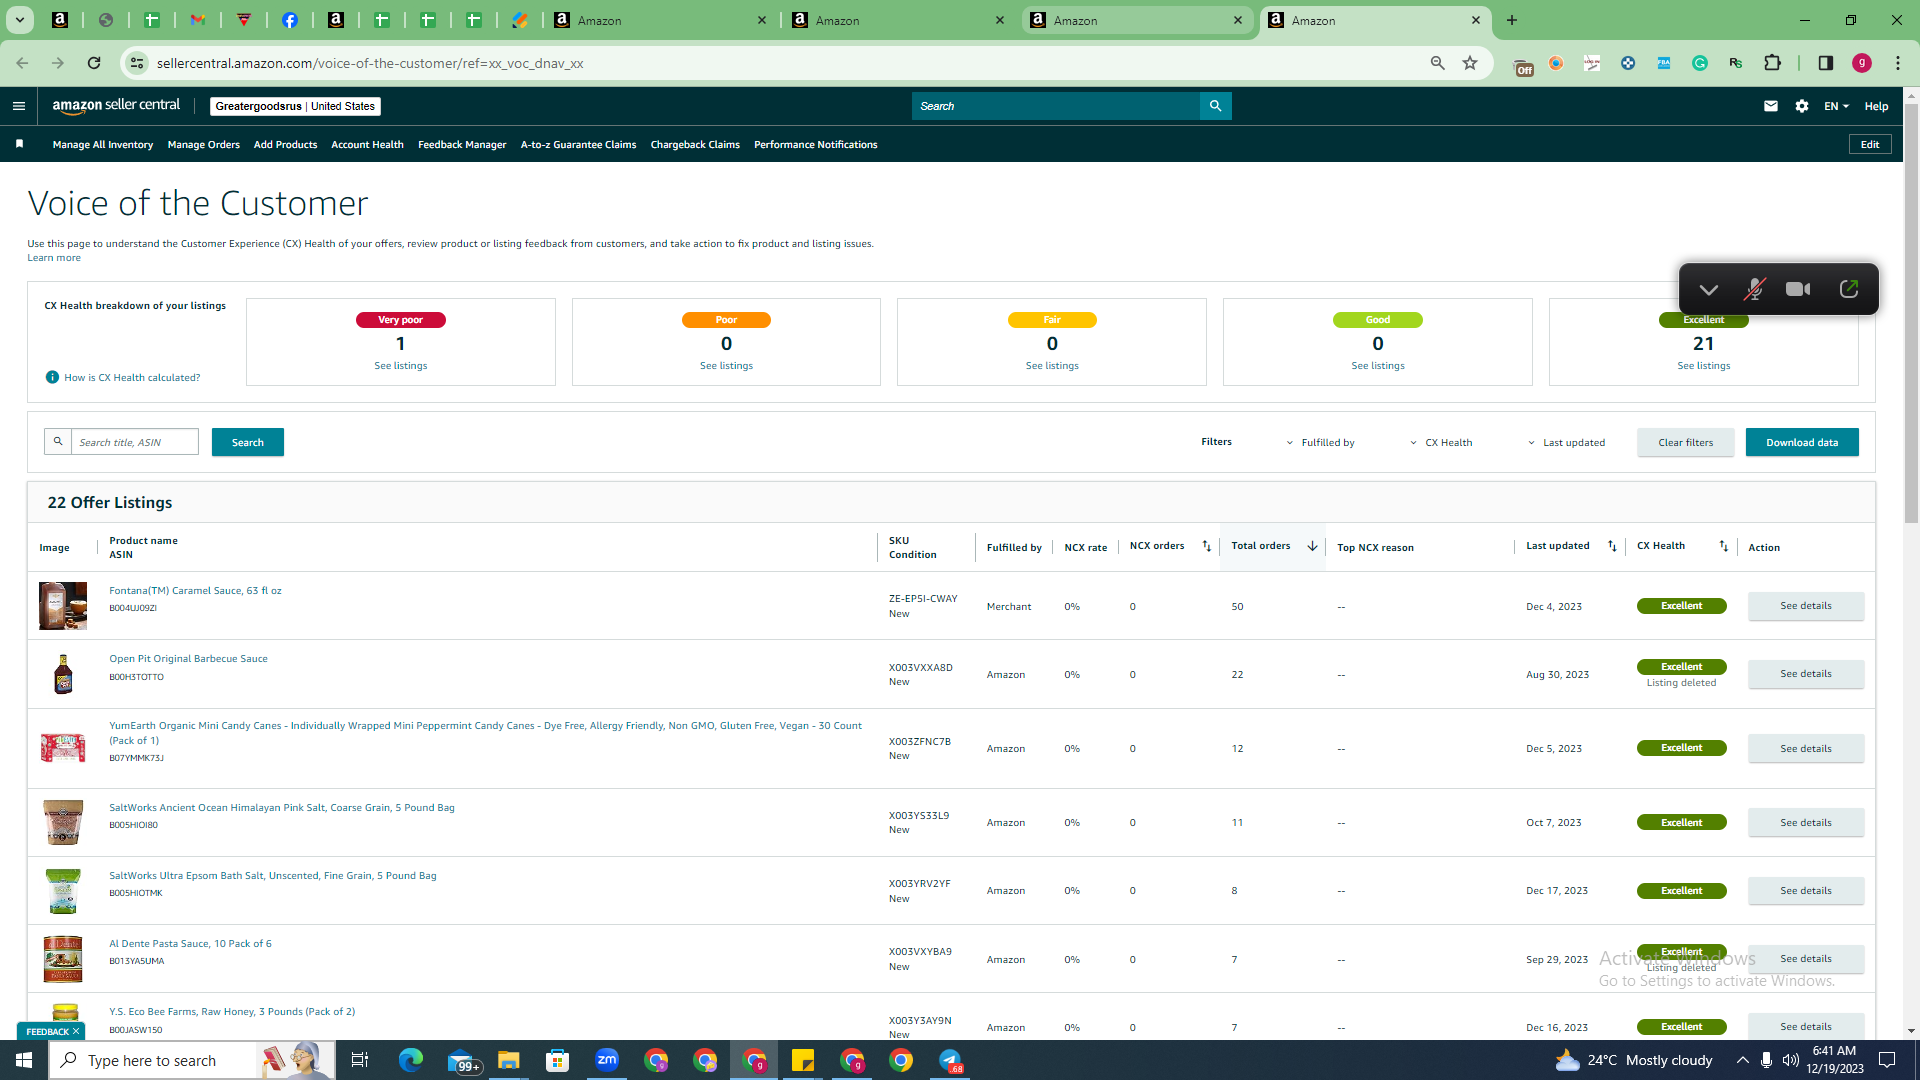Click Learn more link
Viewport: 1920px width, 1080px height.
pyautogui.click(x=54, y=258)
